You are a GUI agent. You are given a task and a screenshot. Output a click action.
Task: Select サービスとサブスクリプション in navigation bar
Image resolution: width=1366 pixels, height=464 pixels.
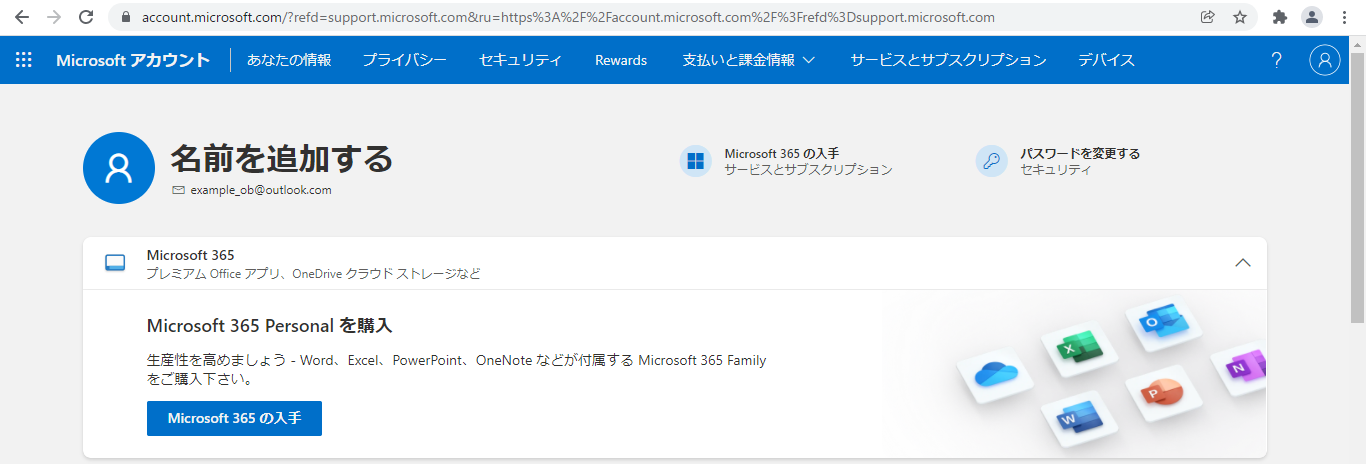948,60
